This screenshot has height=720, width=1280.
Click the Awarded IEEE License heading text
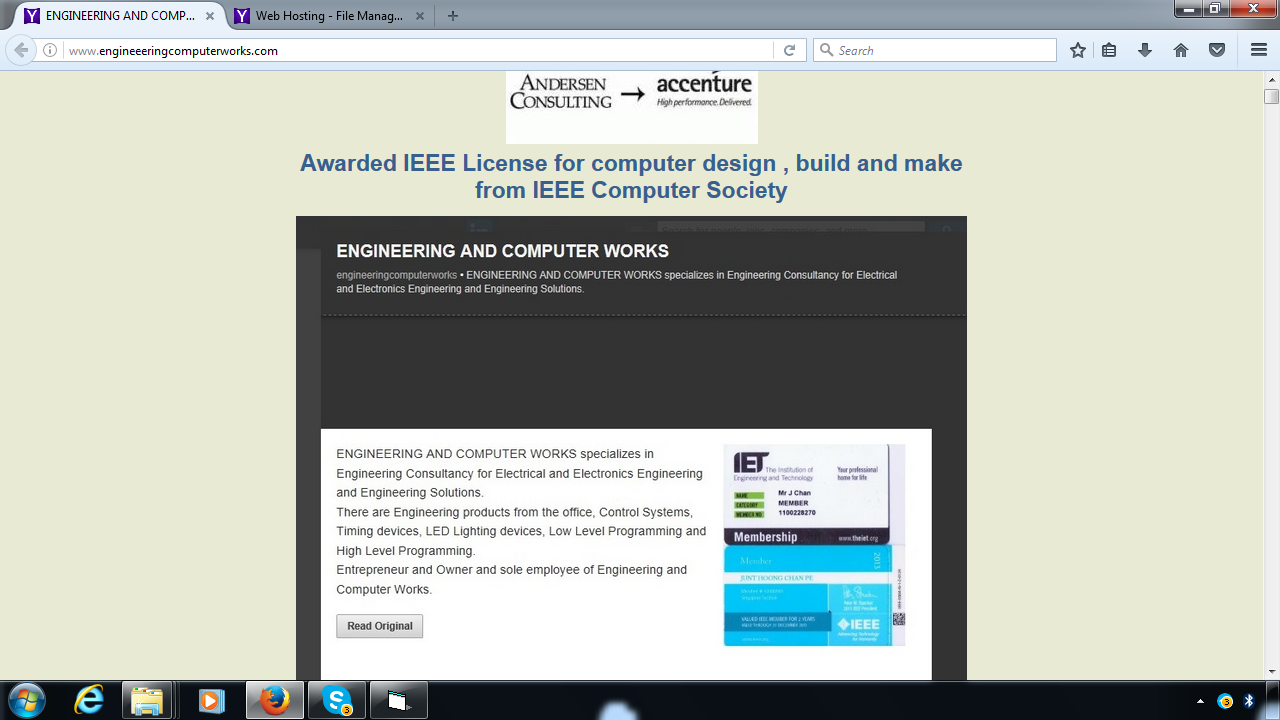(x=631, y=176)
